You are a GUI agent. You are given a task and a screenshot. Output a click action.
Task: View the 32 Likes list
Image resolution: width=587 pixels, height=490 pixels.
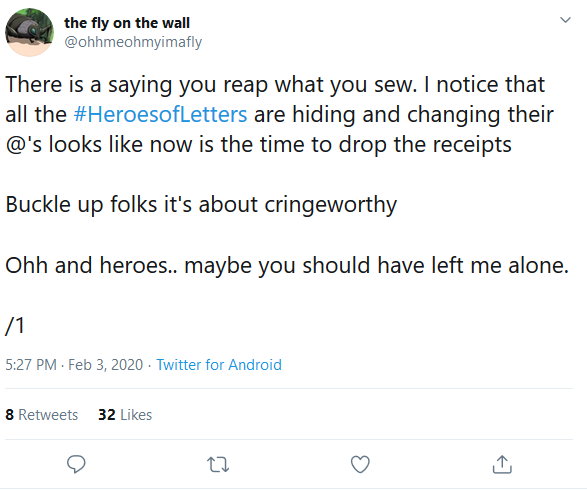[x=125, y=415]
